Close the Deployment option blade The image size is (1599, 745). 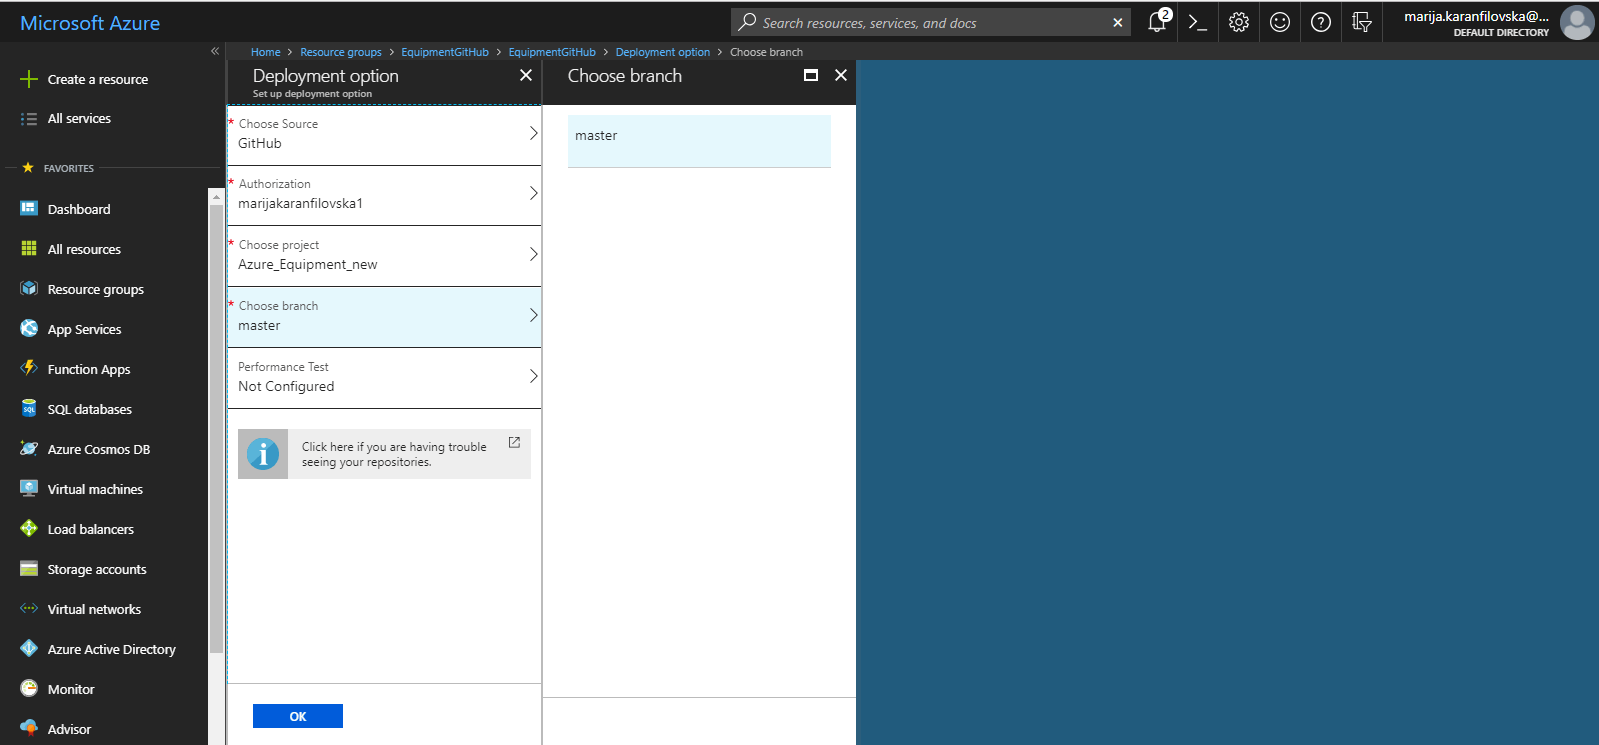click(526, 75)
